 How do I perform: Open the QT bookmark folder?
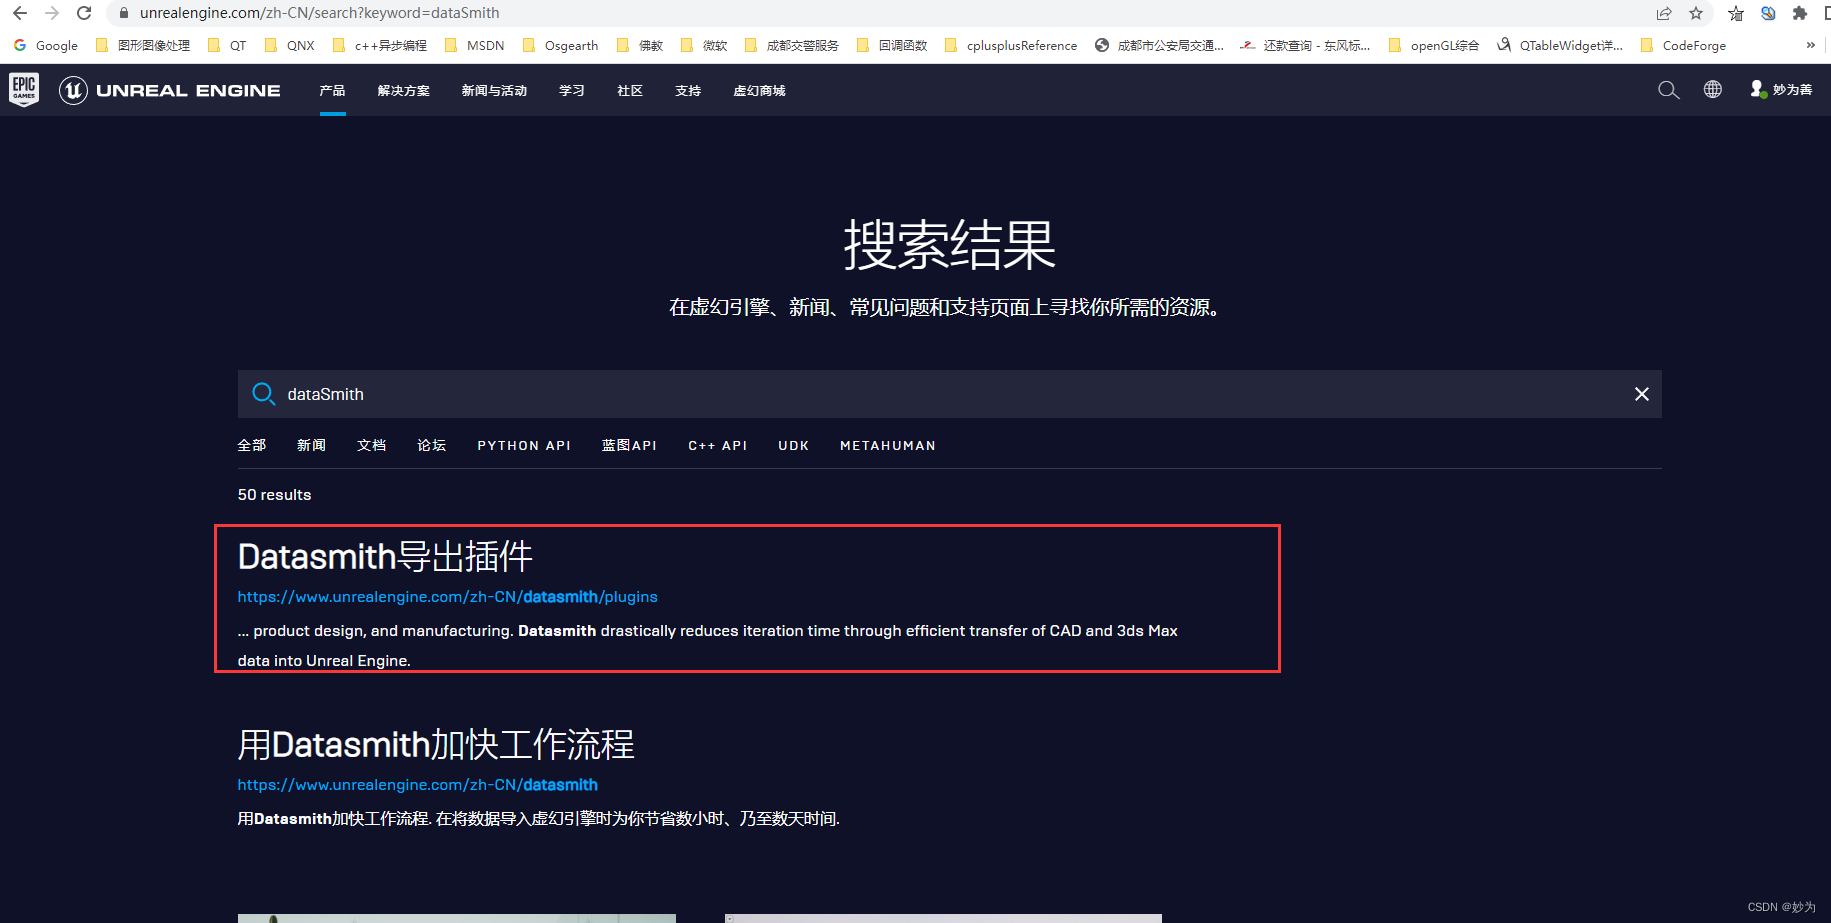(227, 45)
